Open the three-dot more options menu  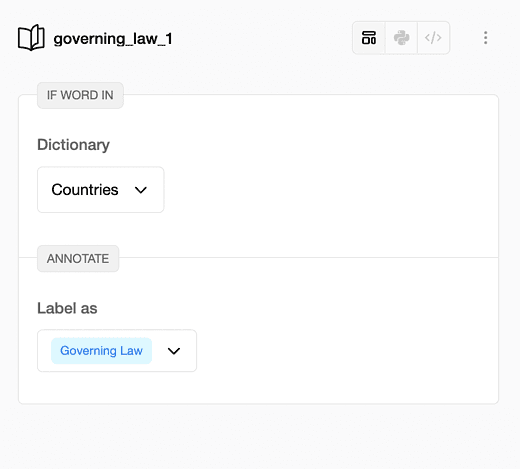pos(485,38)
